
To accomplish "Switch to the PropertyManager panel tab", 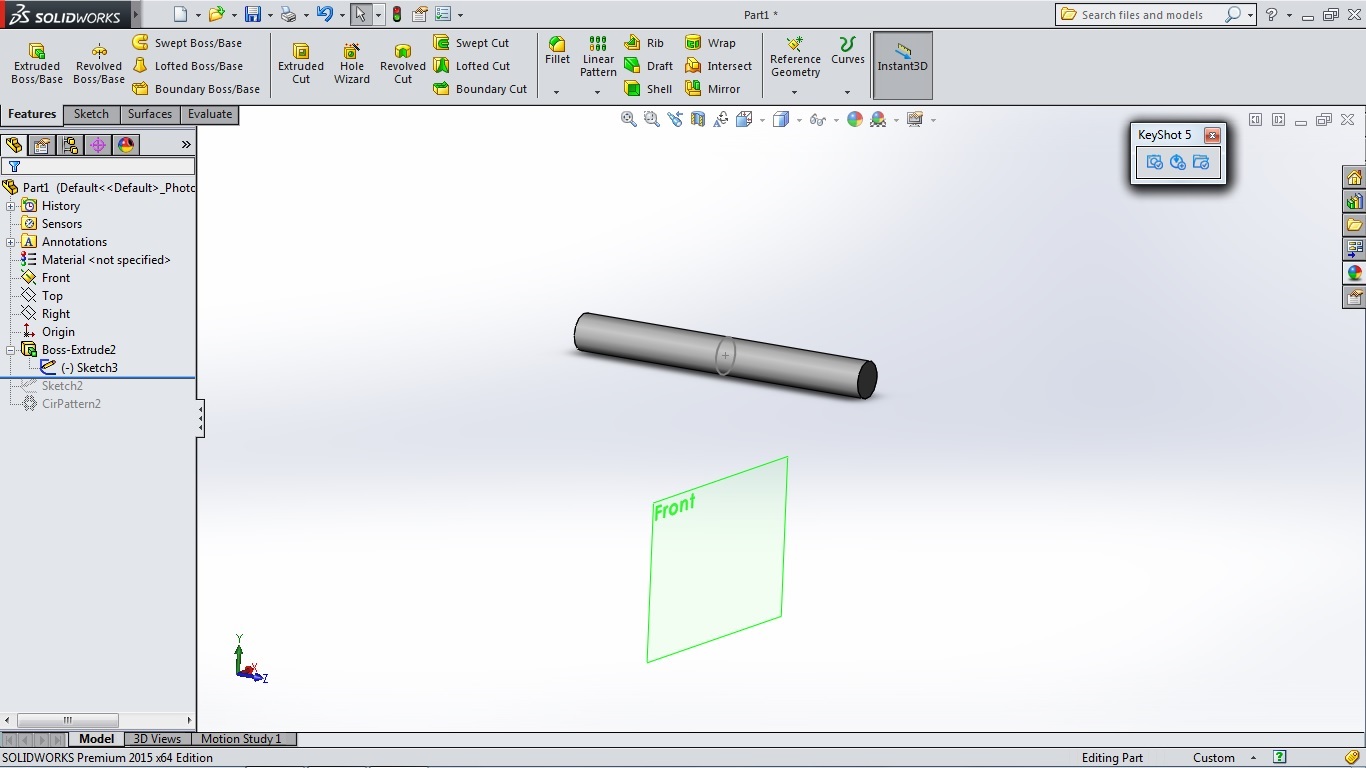I will 42,145.
